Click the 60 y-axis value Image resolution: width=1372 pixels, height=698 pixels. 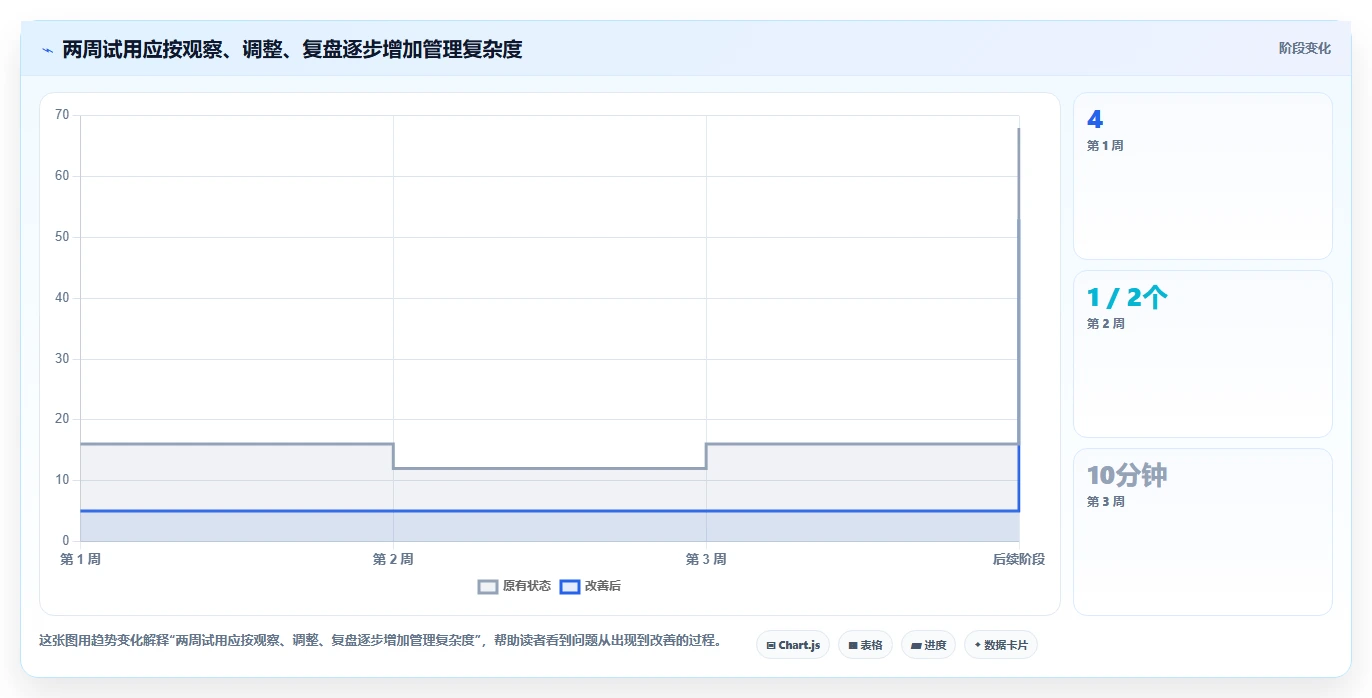point(62,176)
